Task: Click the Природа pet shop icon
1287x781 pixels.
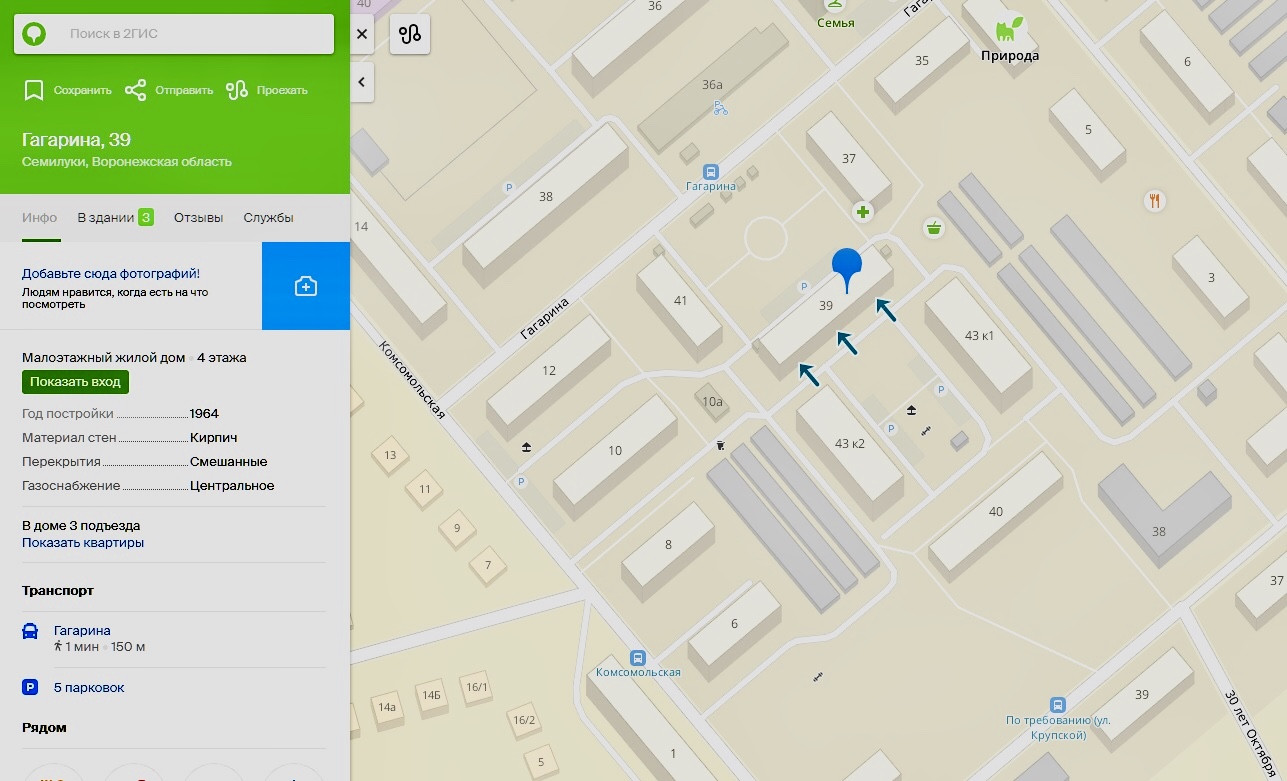Action: (x=1009, y=29)
